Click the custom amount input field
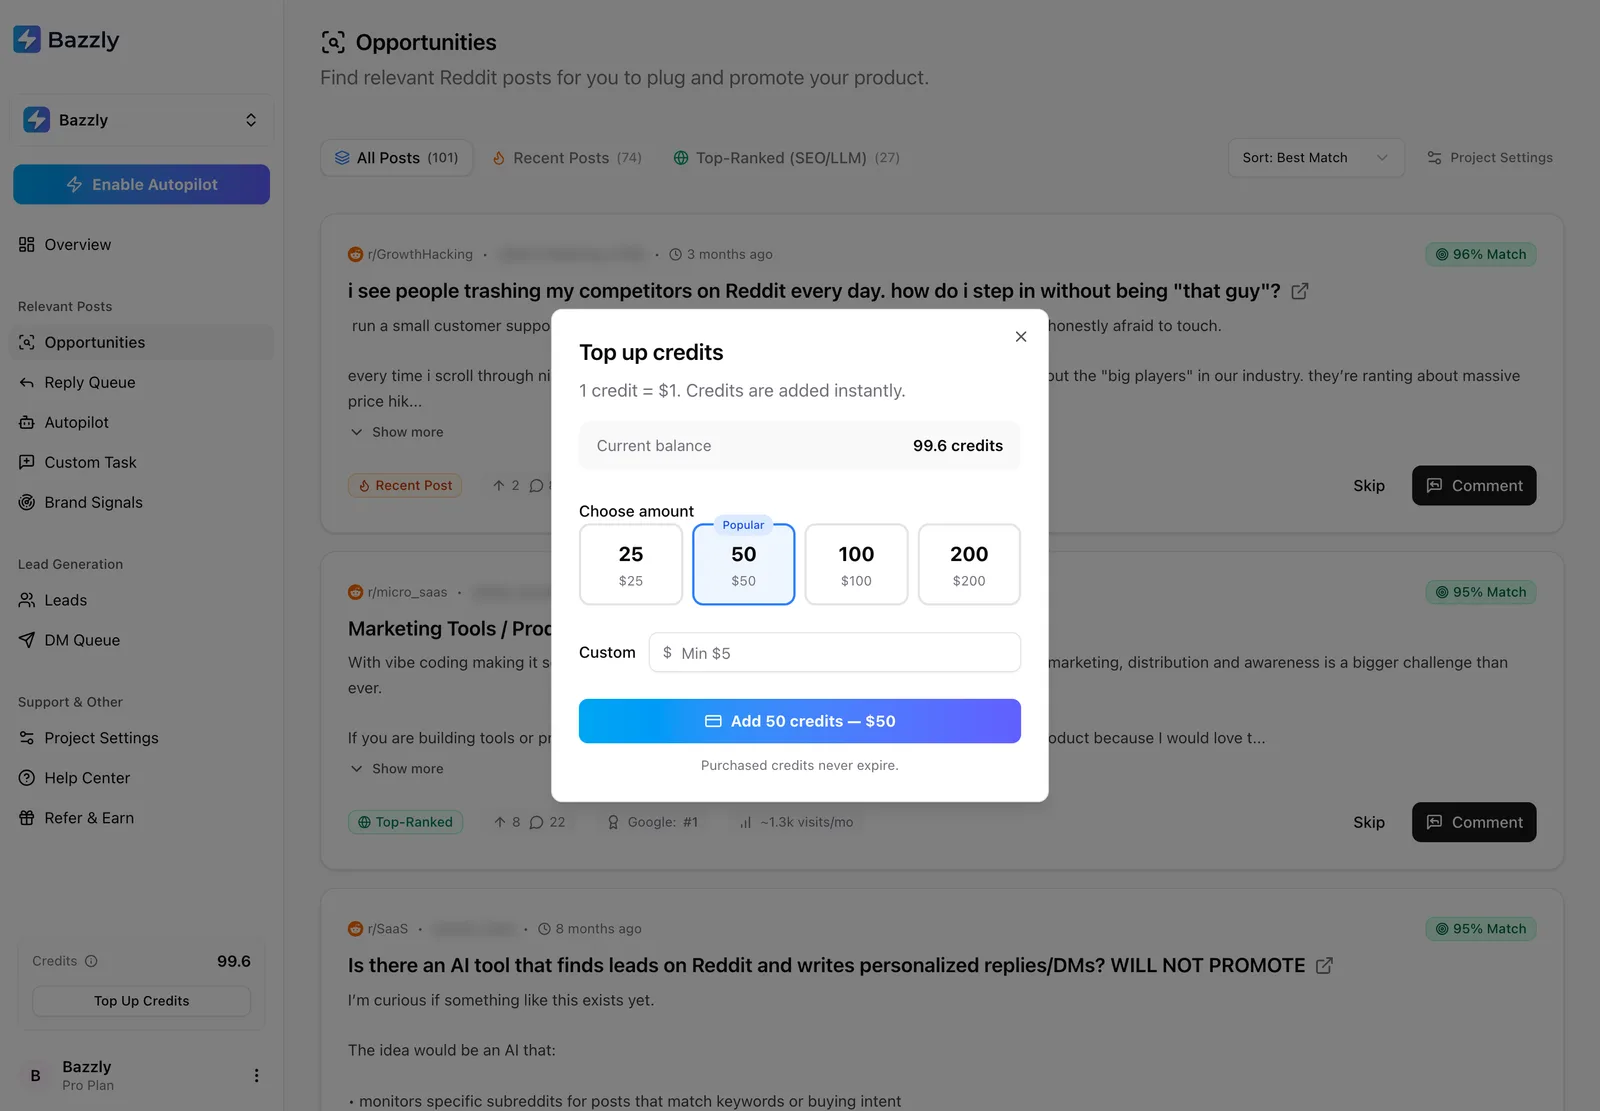1600x1111 pixels. [x=835, y=653]
